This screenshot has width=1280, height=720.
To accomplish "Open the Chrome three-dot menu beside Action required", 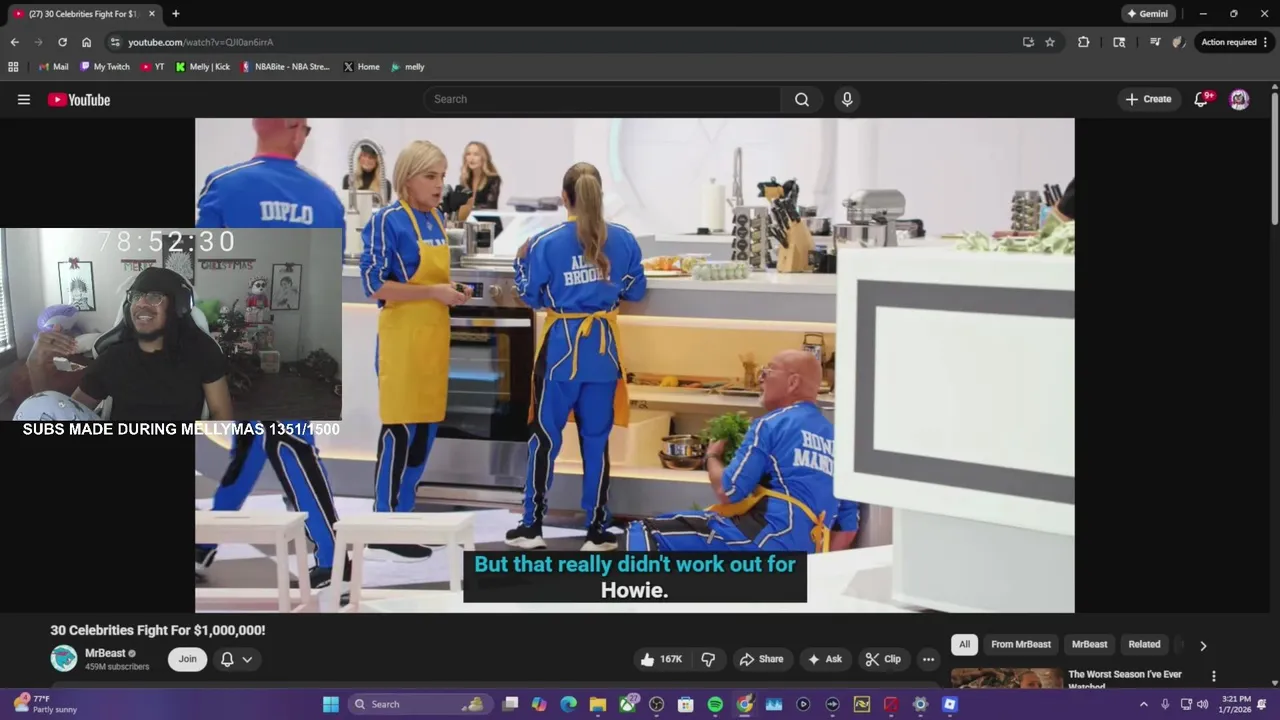I will pos(1266,42).
